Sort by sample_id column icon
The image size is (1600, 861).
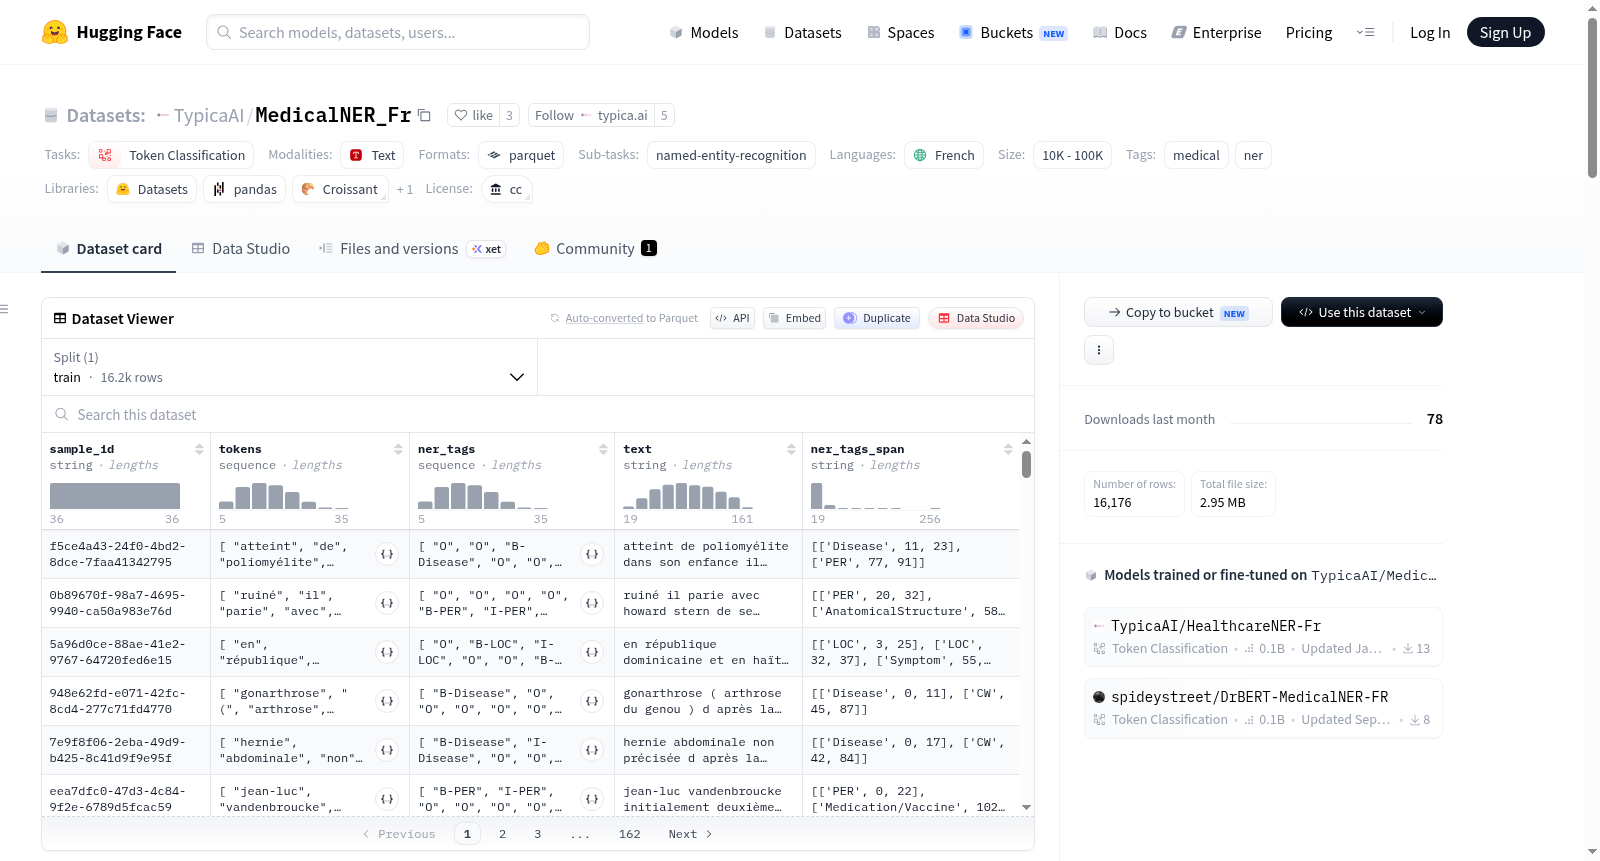tap(199, 449)
